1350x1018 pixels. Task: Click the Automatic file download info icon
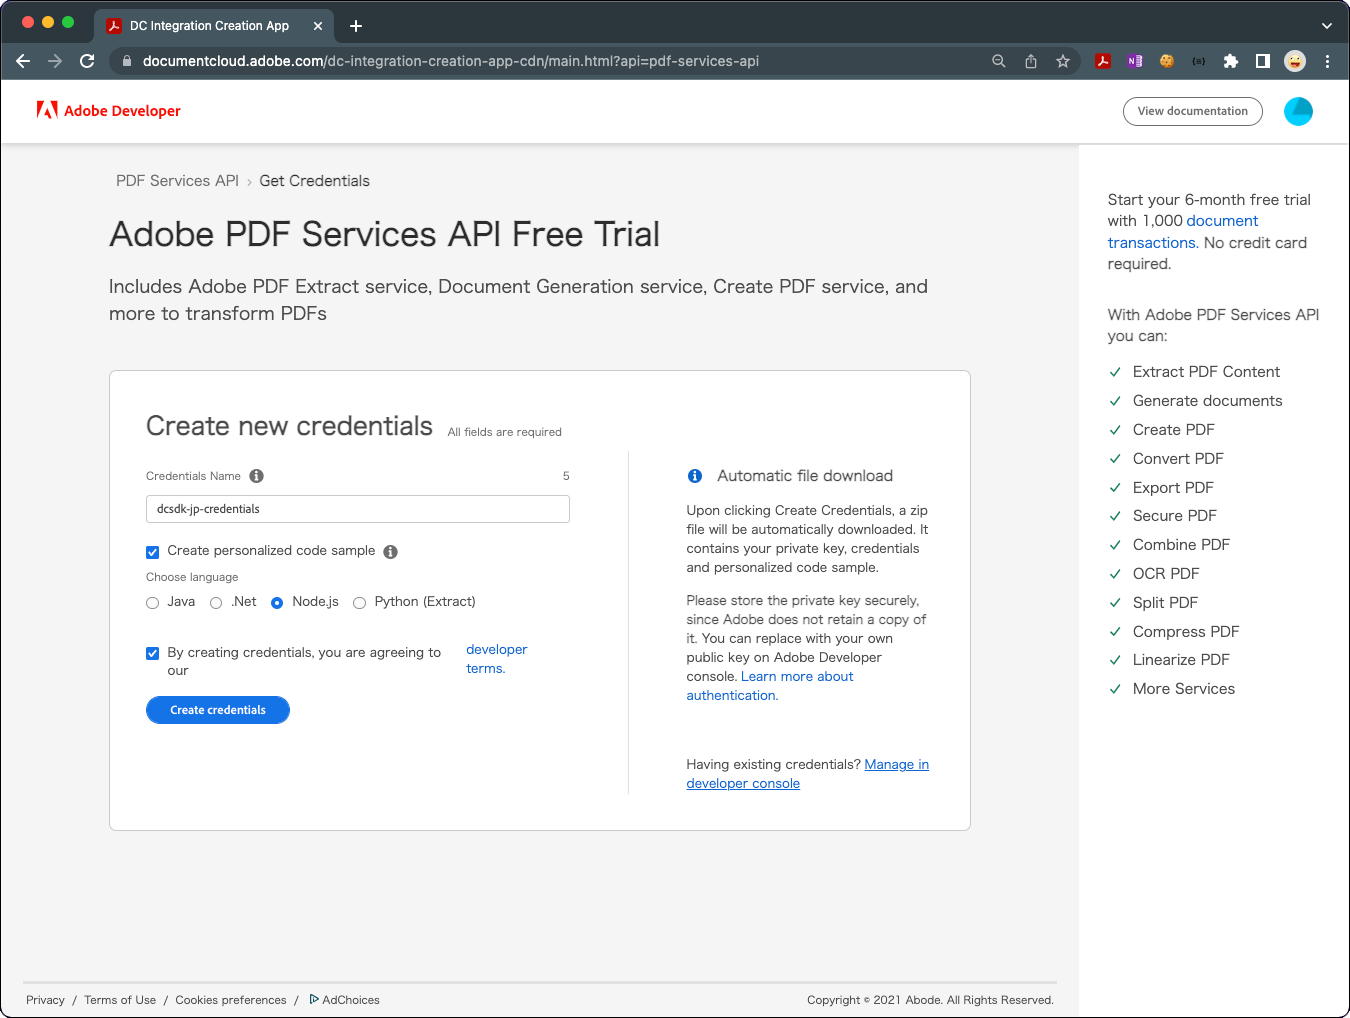696,475
